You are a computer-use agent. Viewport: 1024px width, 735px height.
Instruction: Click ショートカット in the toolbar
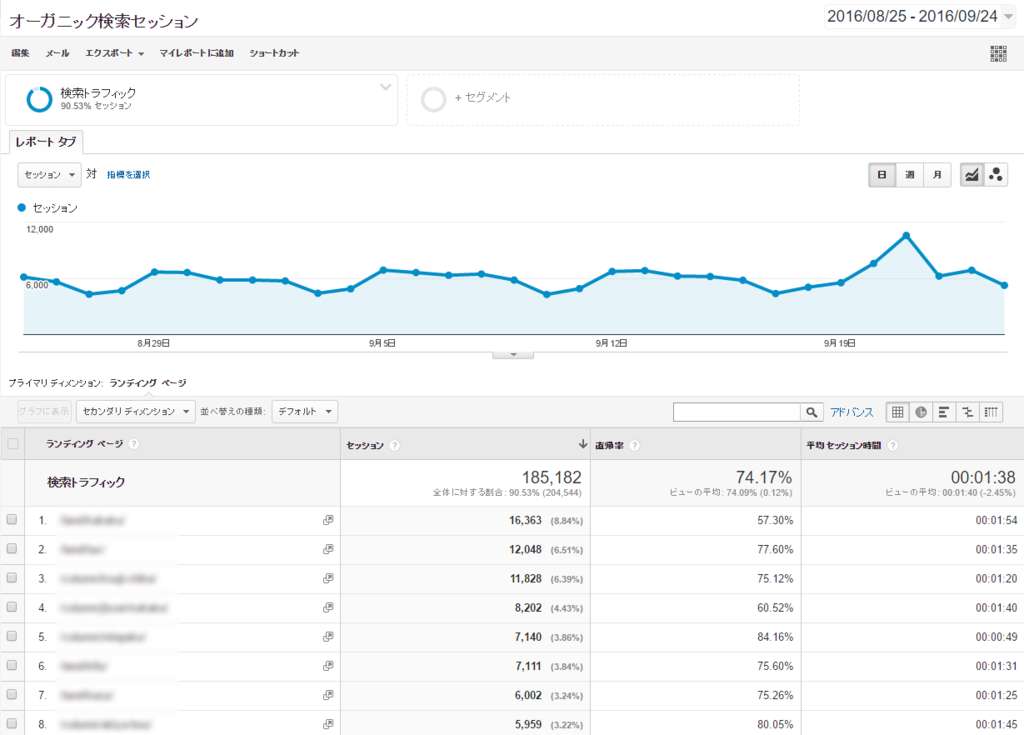pos(274,53)
